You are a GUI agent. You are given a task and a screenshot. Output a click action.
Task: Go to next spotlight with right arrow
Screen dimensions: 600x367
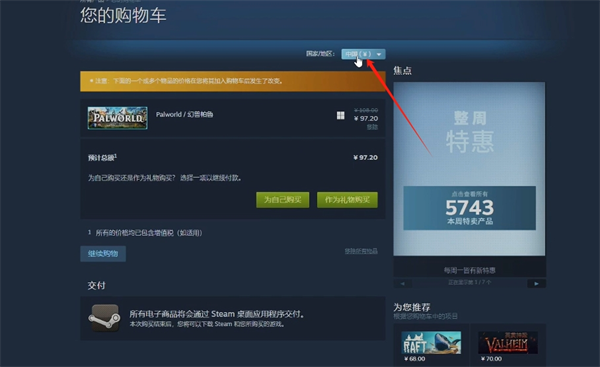tap(536, 284)
